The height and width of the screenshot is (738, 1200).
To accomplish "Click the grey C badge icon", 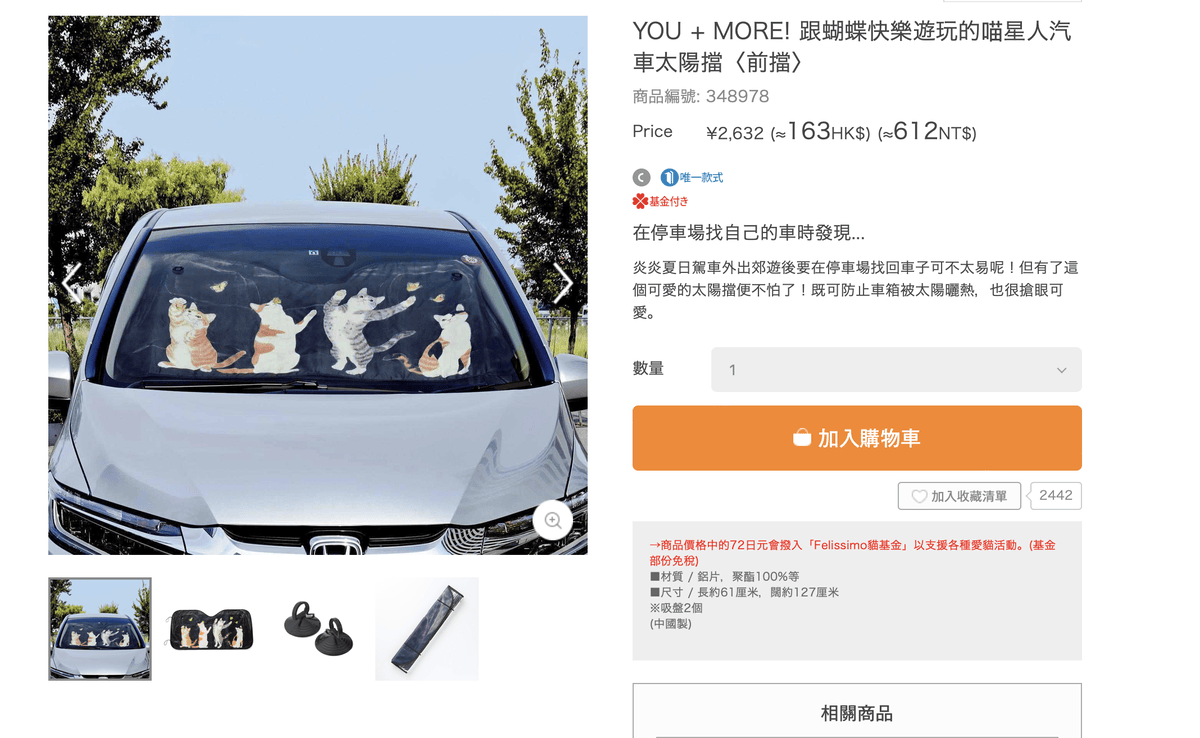I will click(x=642, y=177).
